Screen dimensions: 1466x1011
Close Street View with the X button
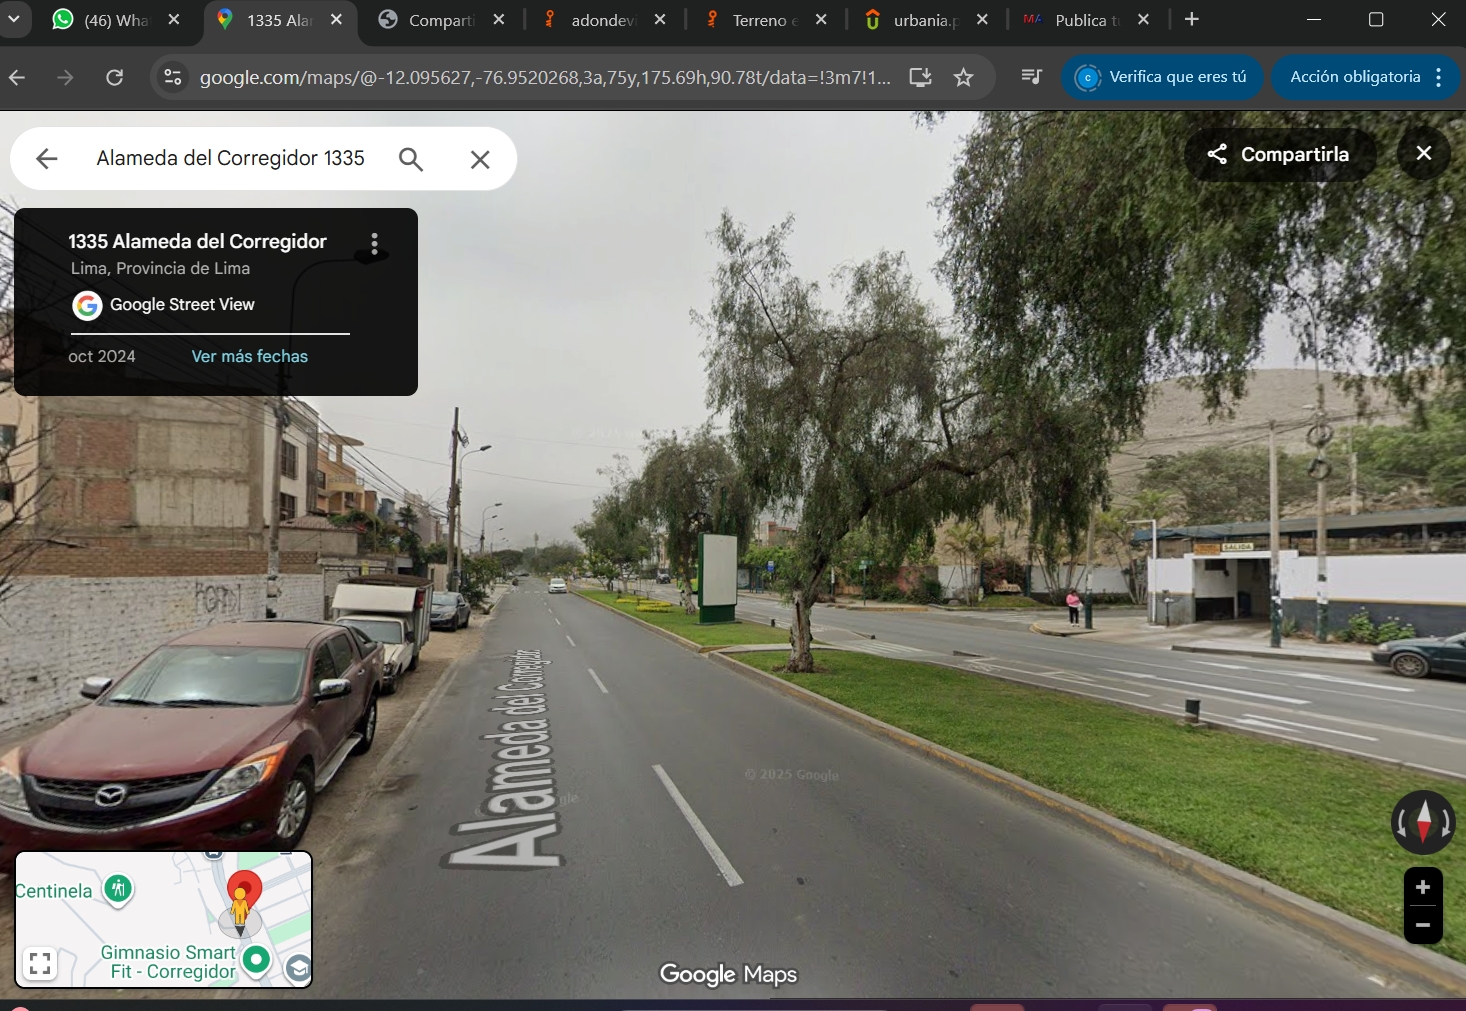click(1424, 153)
